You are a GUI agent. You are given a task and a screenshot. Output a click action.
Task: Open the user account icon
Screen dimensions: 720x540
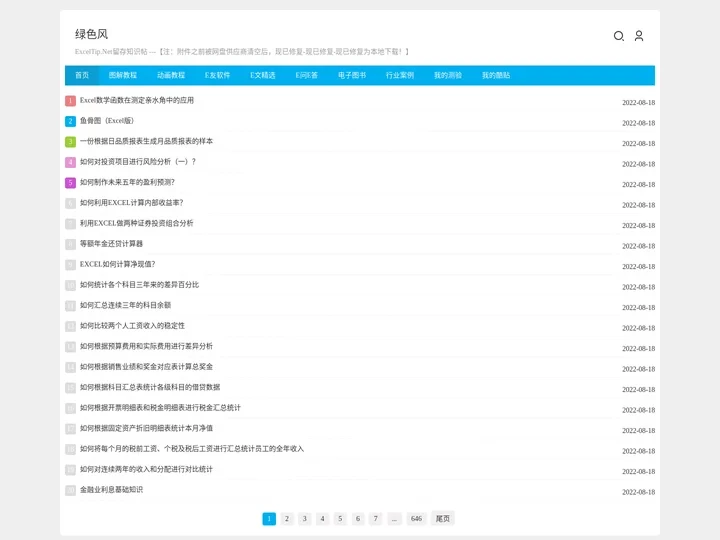pos(639,36)
